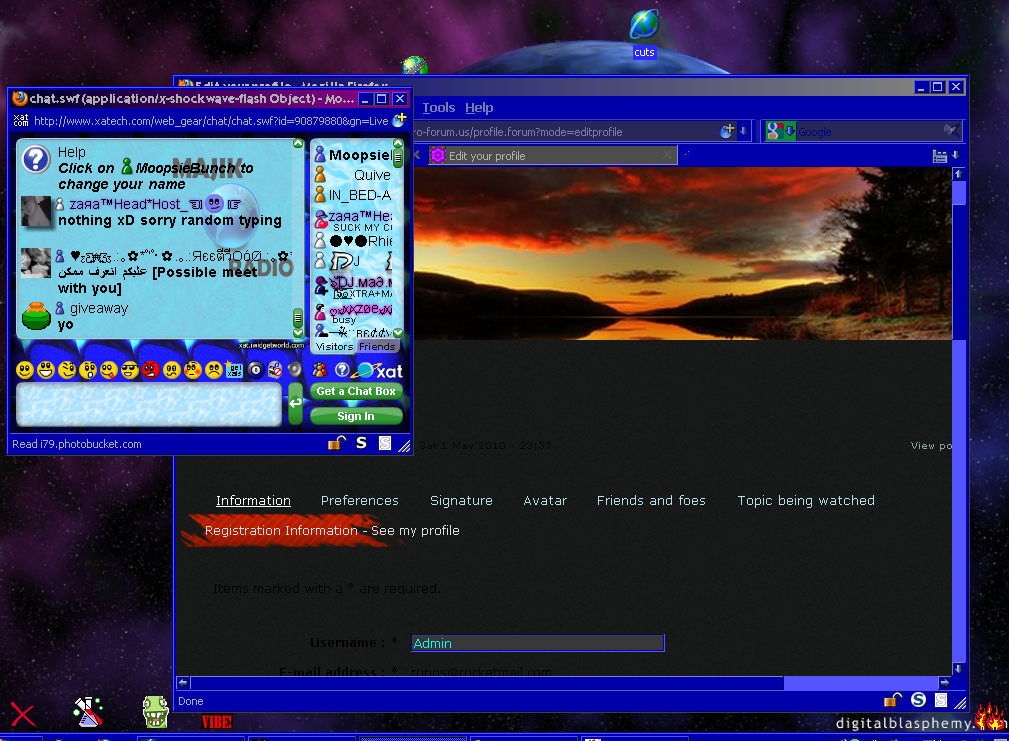This screenshot has height=741, width=1009.
Task: Click the Sign In button in chat
Action: (x=356, y=416)
